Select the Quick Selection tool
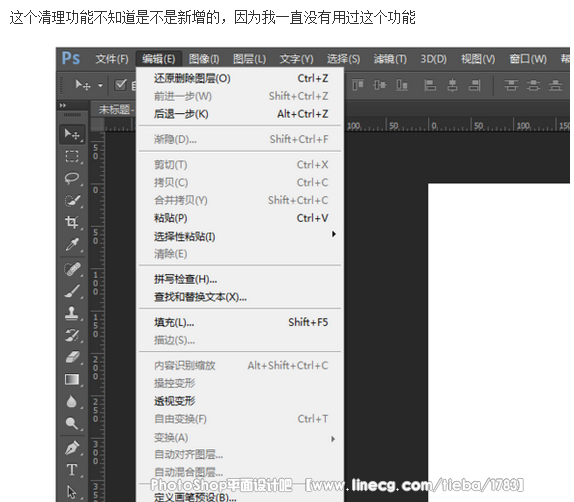The height and width of the screenshot is (502, 574). click(72, 200)
